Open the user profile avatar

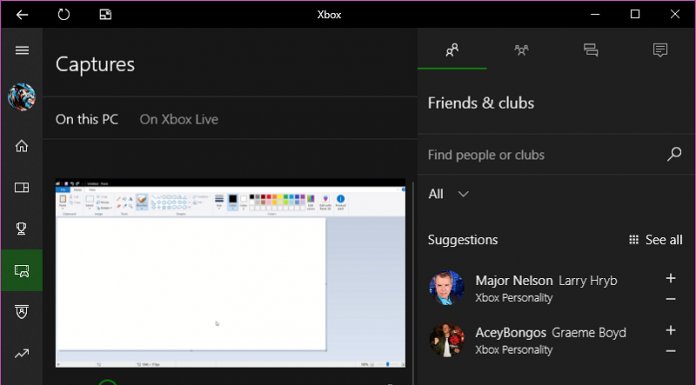click(x=22, y=97)
